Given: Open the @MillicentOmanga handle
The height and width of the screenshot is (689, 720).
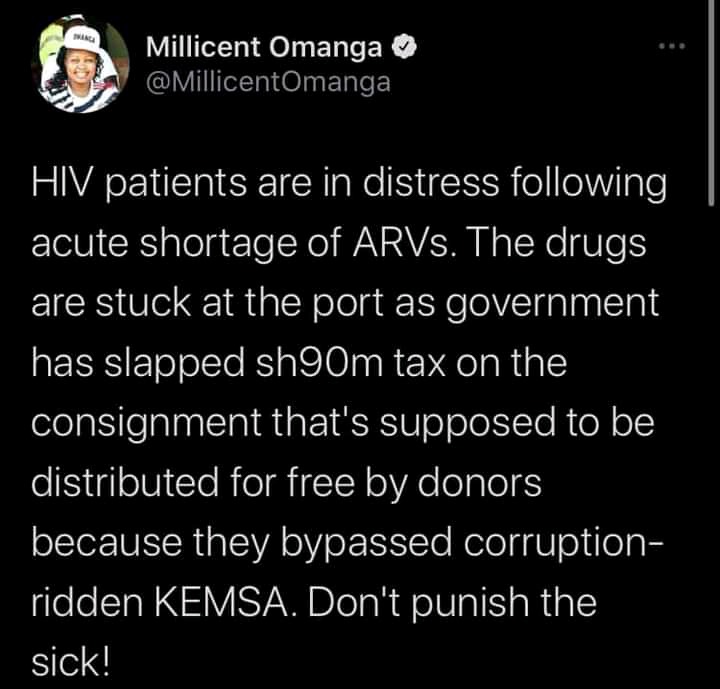Looking at the screenshot, I should point(269,83).
